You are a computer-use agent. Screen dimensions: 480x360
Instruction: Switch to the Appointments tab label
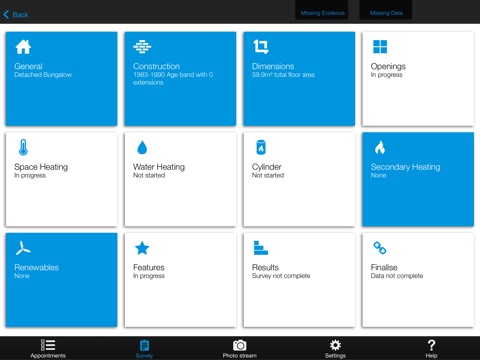click(x=48, y=356)
